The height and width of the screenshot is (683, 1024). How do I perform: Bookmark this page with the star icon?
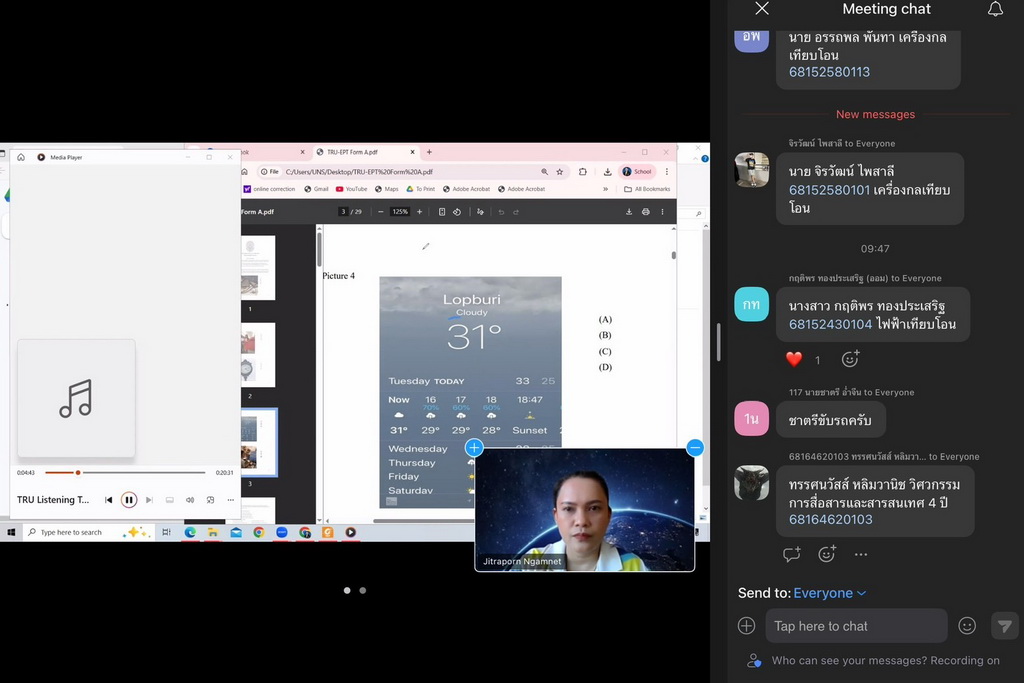(x=560, y=172)
